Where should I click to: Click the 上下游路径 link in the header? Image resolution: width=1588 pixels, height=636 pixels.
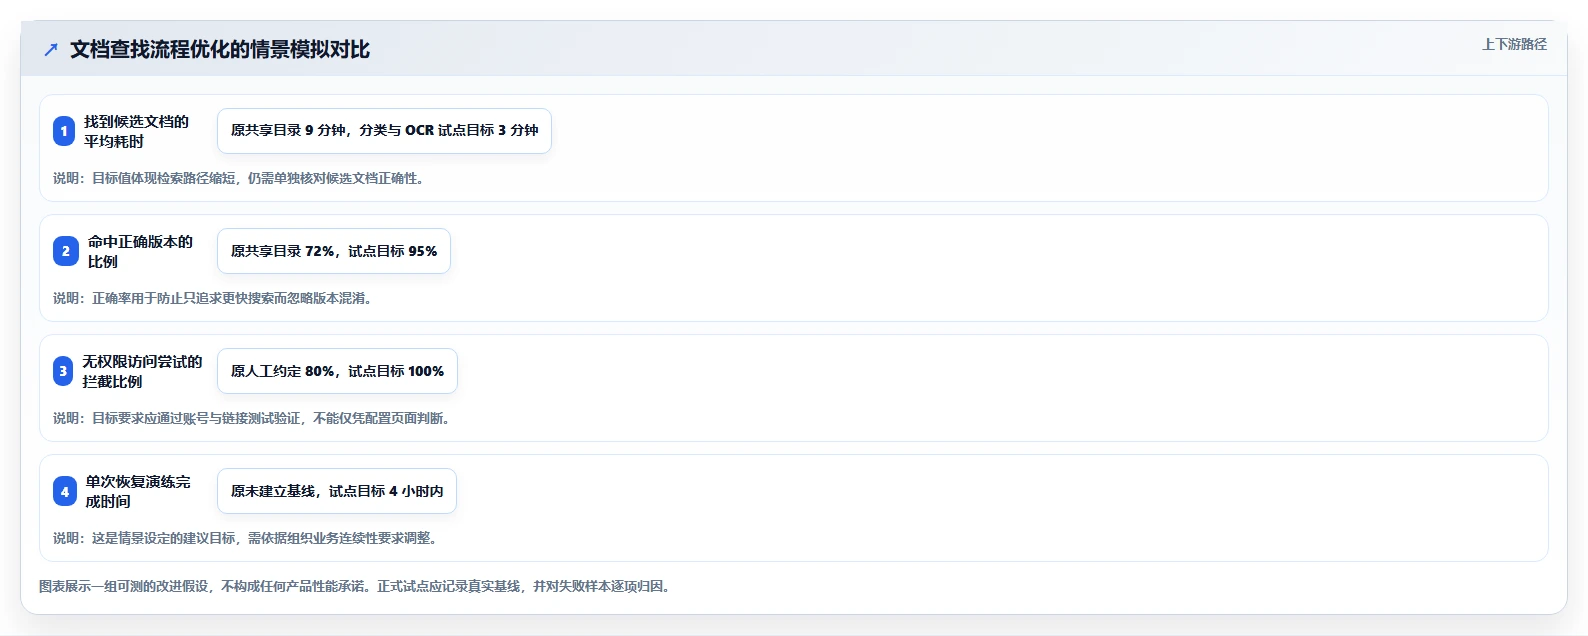[x=1514, y=44]
